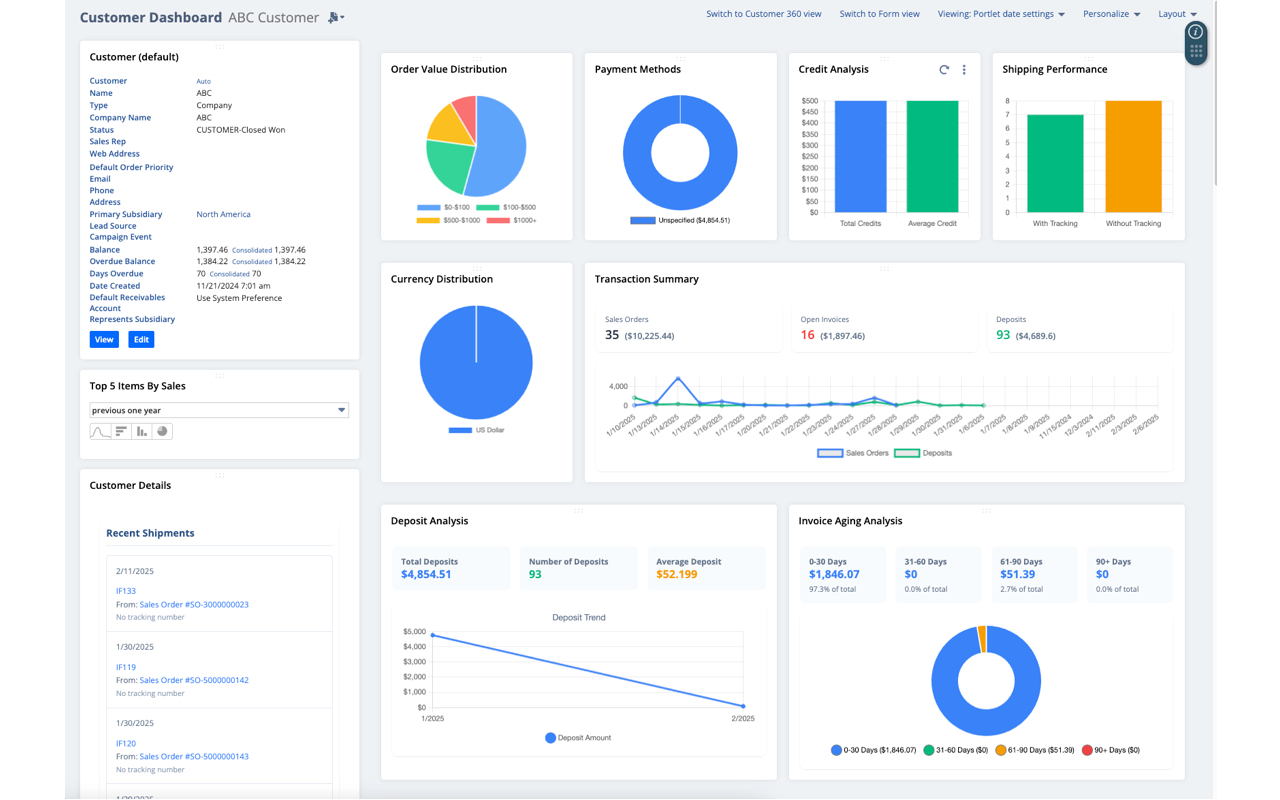Click the Invoice Aging Analysis portlet drag handle
Screen dimensions: 1280x800
(x=986, y=510)
